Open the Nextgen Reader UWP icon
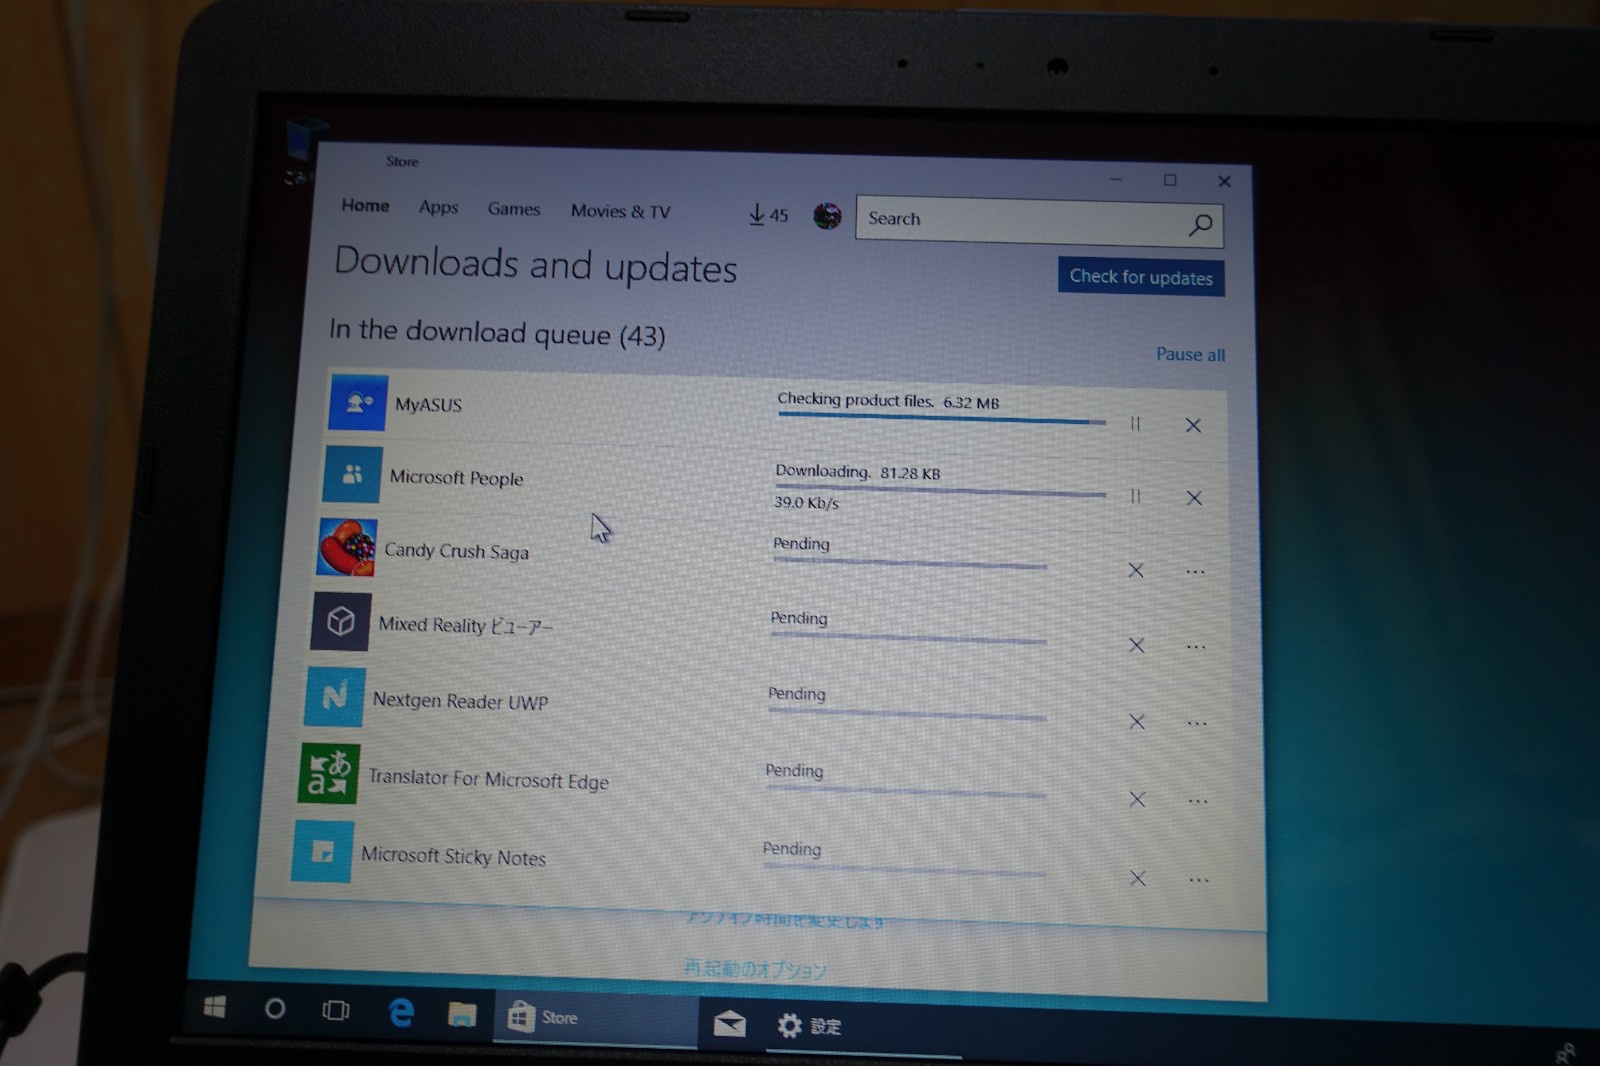1600x1066 pixels. click(335, 696)
